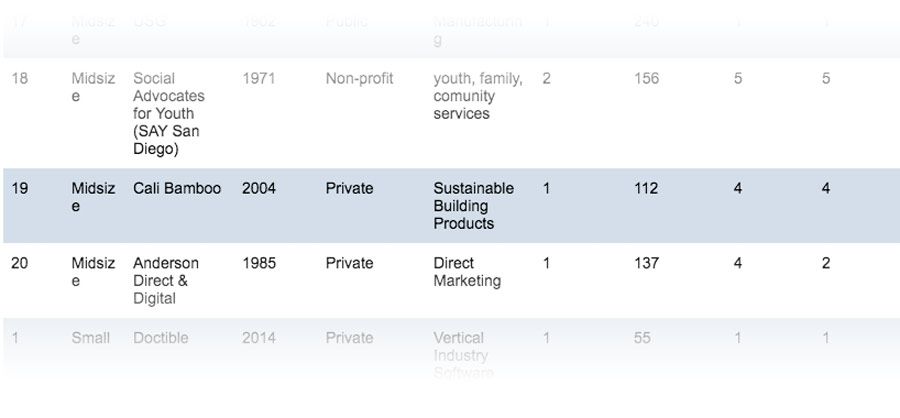Click founding year 2004 cell
This screenshot has width=900, height=418.
click(x=258, y=188)
